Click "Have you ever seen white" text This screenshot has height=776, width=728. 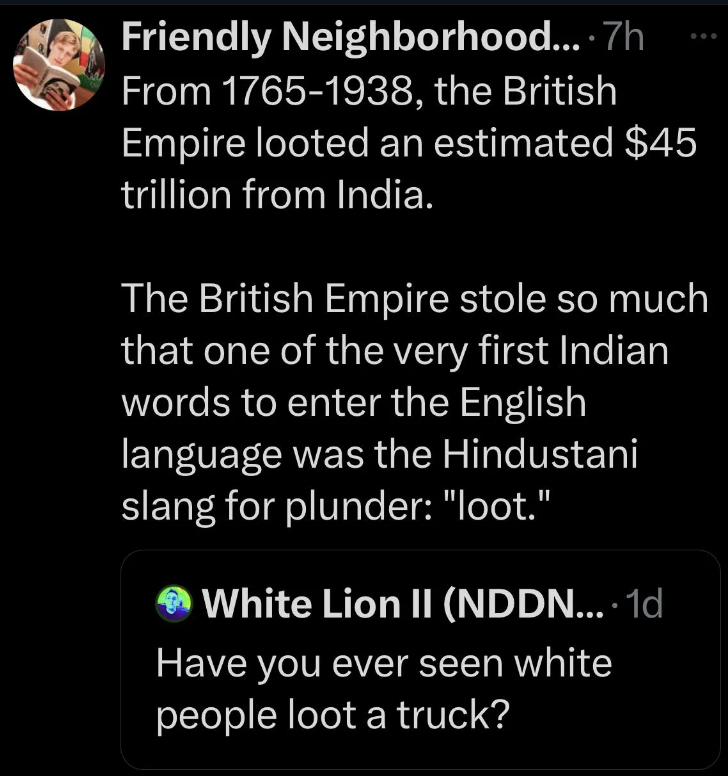coord(383,663)
